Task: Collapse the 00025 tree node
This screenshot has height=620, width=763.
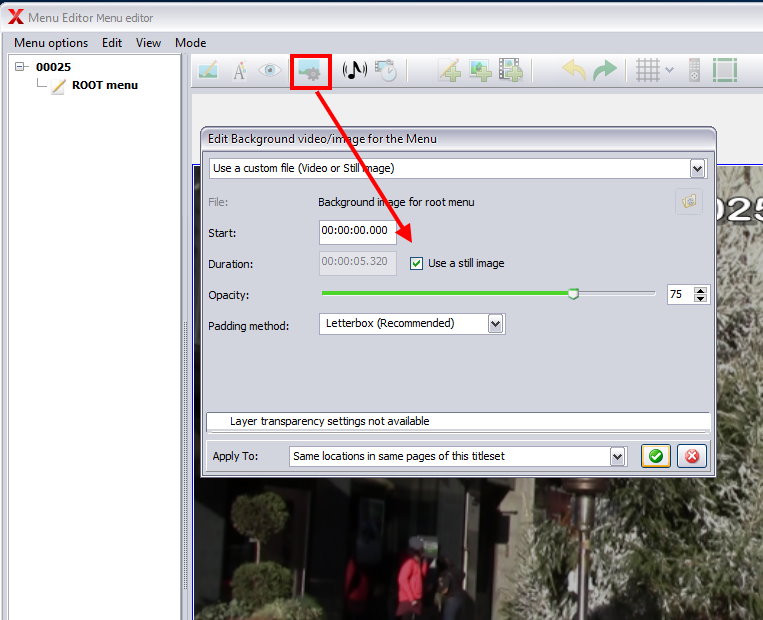Action: click(x=19, y=66)
